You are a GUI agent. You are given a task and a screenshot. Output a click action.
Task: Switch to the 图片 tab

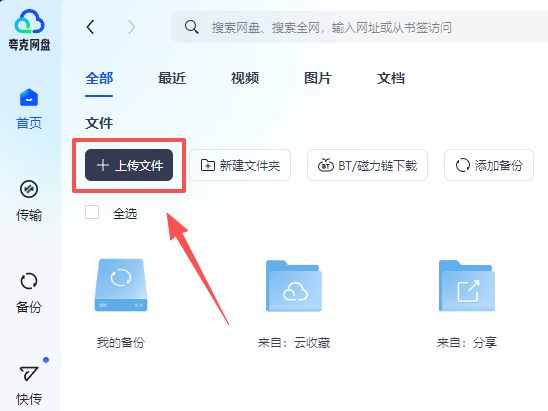tap(318, 78)
